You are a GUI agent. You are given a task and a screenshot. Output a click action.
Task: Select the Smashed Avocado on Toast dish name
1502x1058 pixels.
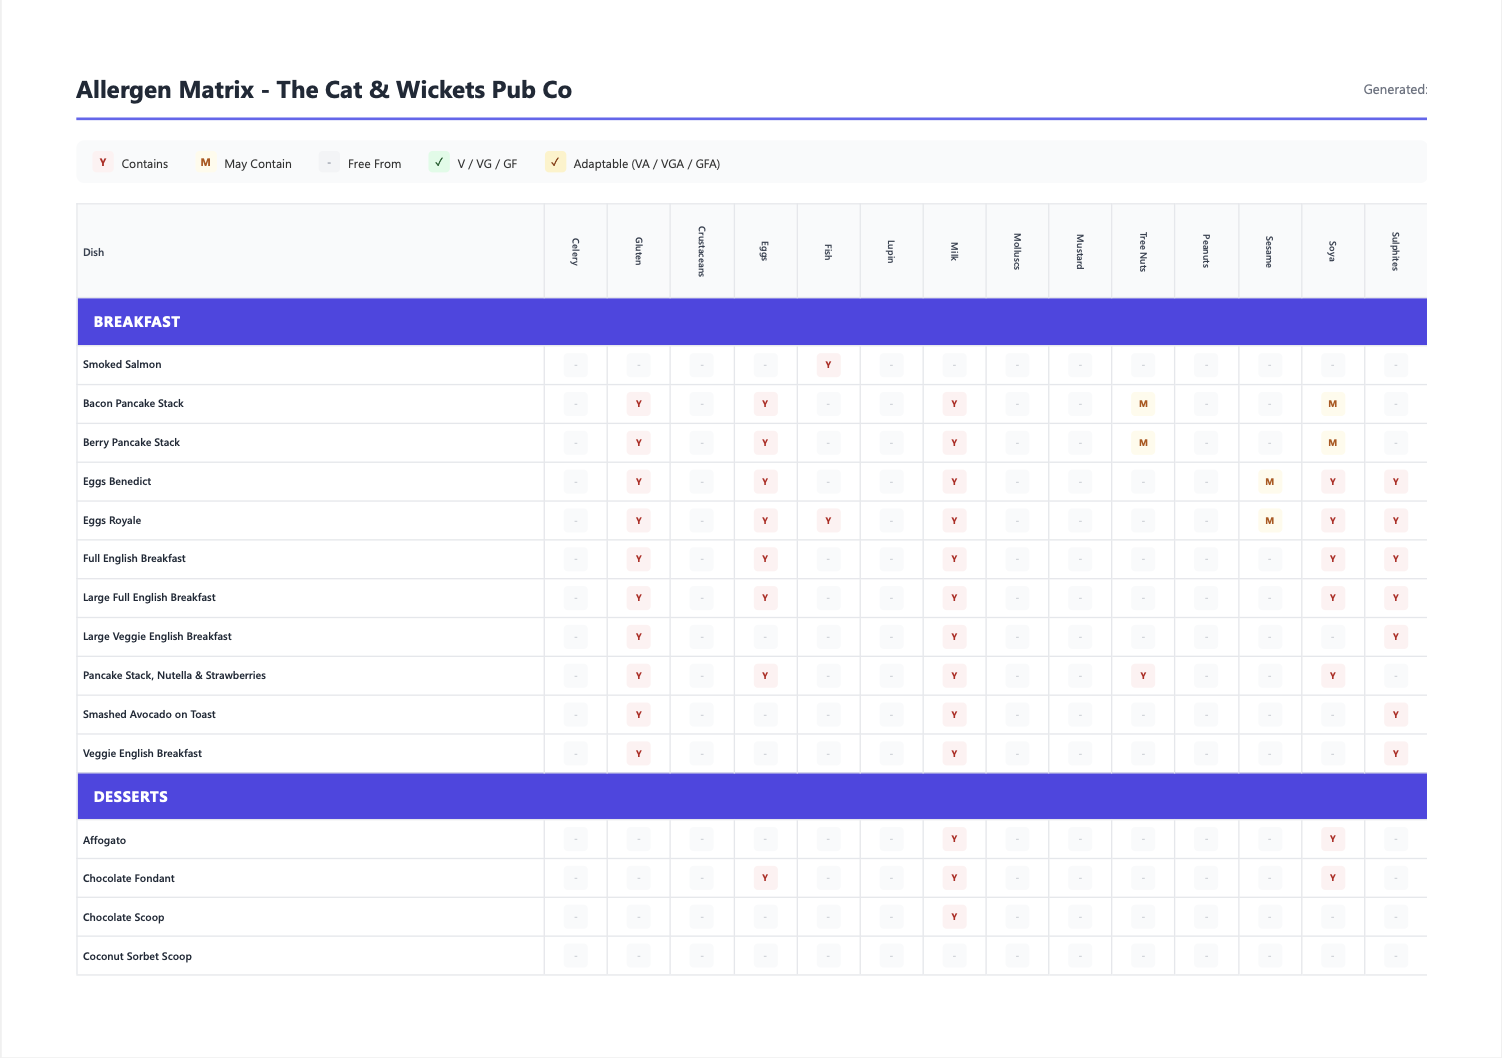click(149, 715)
